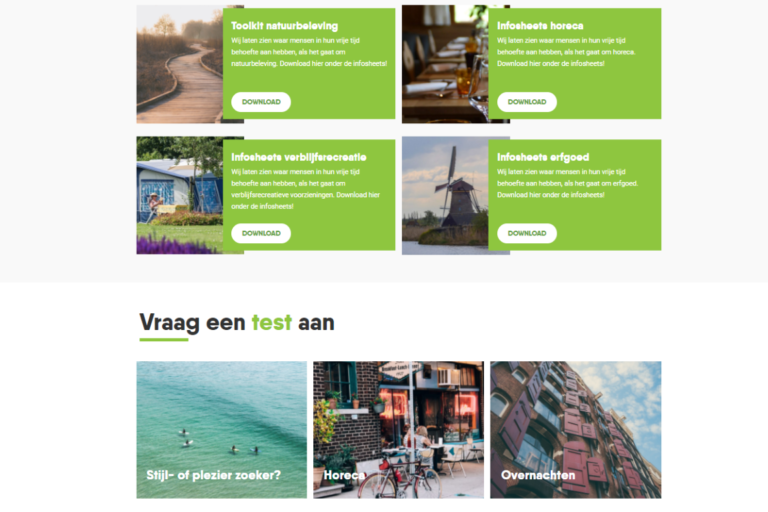This screenshot has height=512, width=768.
Task: Select the Stijl- of plezier zoeker? tile
Action: pos(221,430)
